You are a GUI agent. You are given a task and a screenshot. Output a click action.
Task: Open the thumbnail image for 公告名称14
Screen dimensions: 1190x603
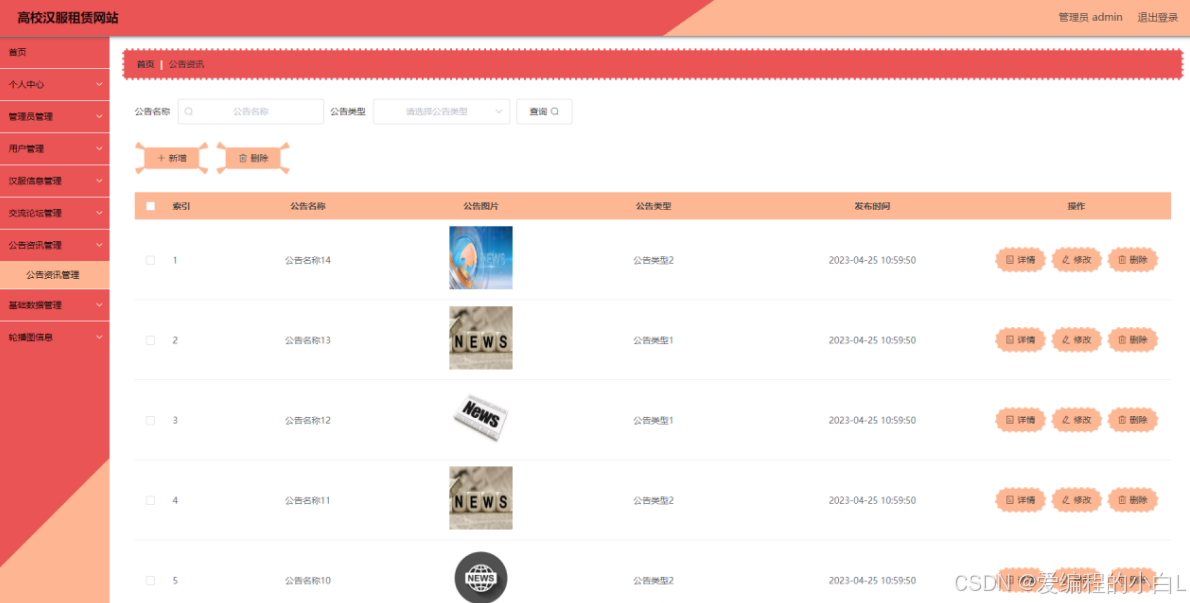pyautogui.click(x=480, y=258)
